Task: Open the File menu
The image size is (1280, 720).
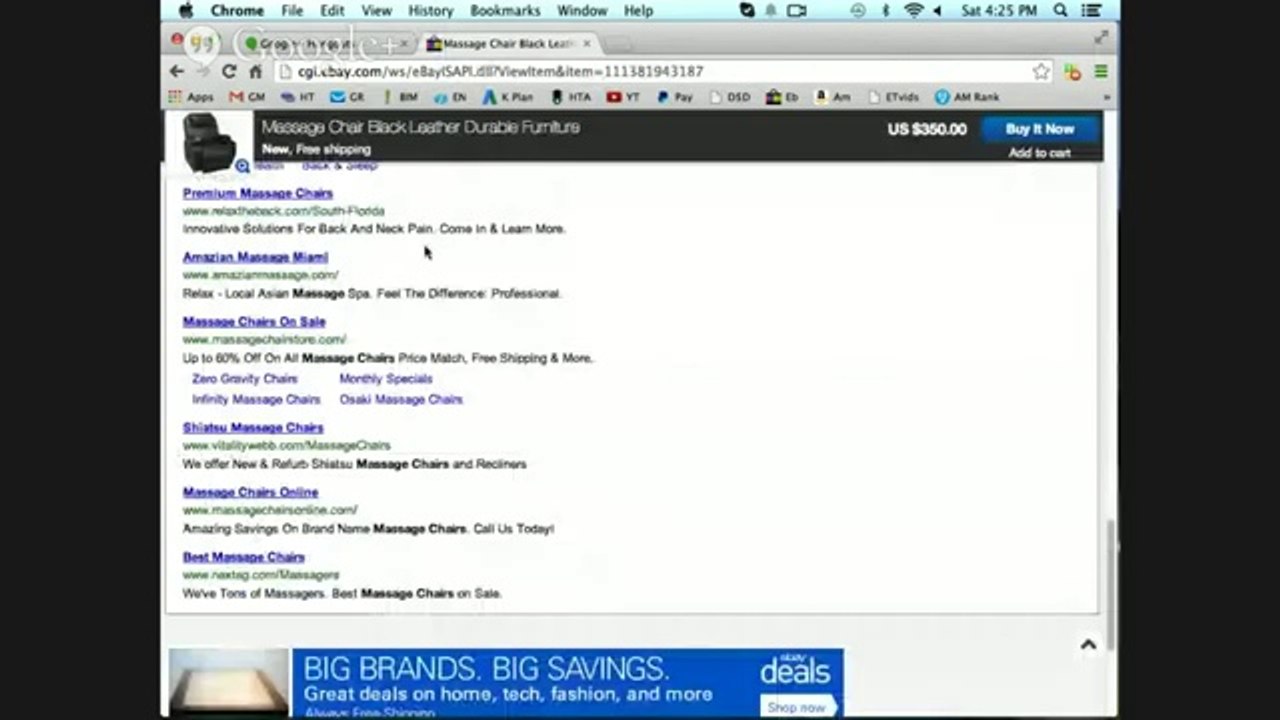Action: pos(292,11)
